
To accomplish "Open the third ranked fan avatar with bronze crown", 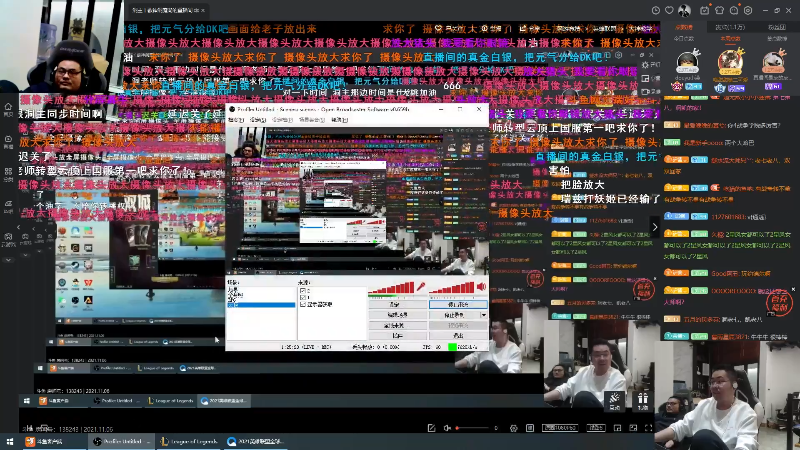I will pos(773,63).
